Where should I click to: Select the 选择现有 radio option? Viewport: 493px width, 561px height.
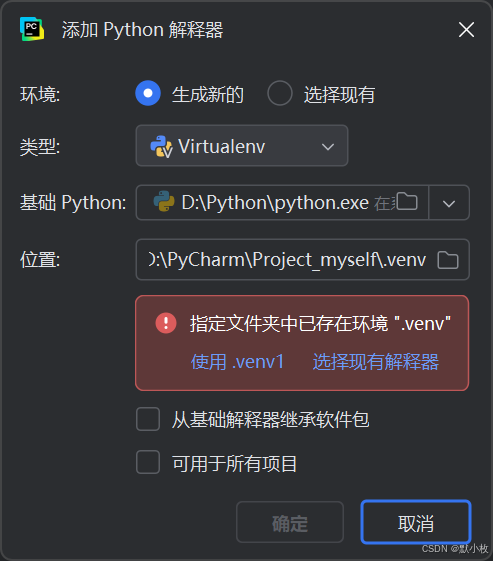tap(280, 93)
